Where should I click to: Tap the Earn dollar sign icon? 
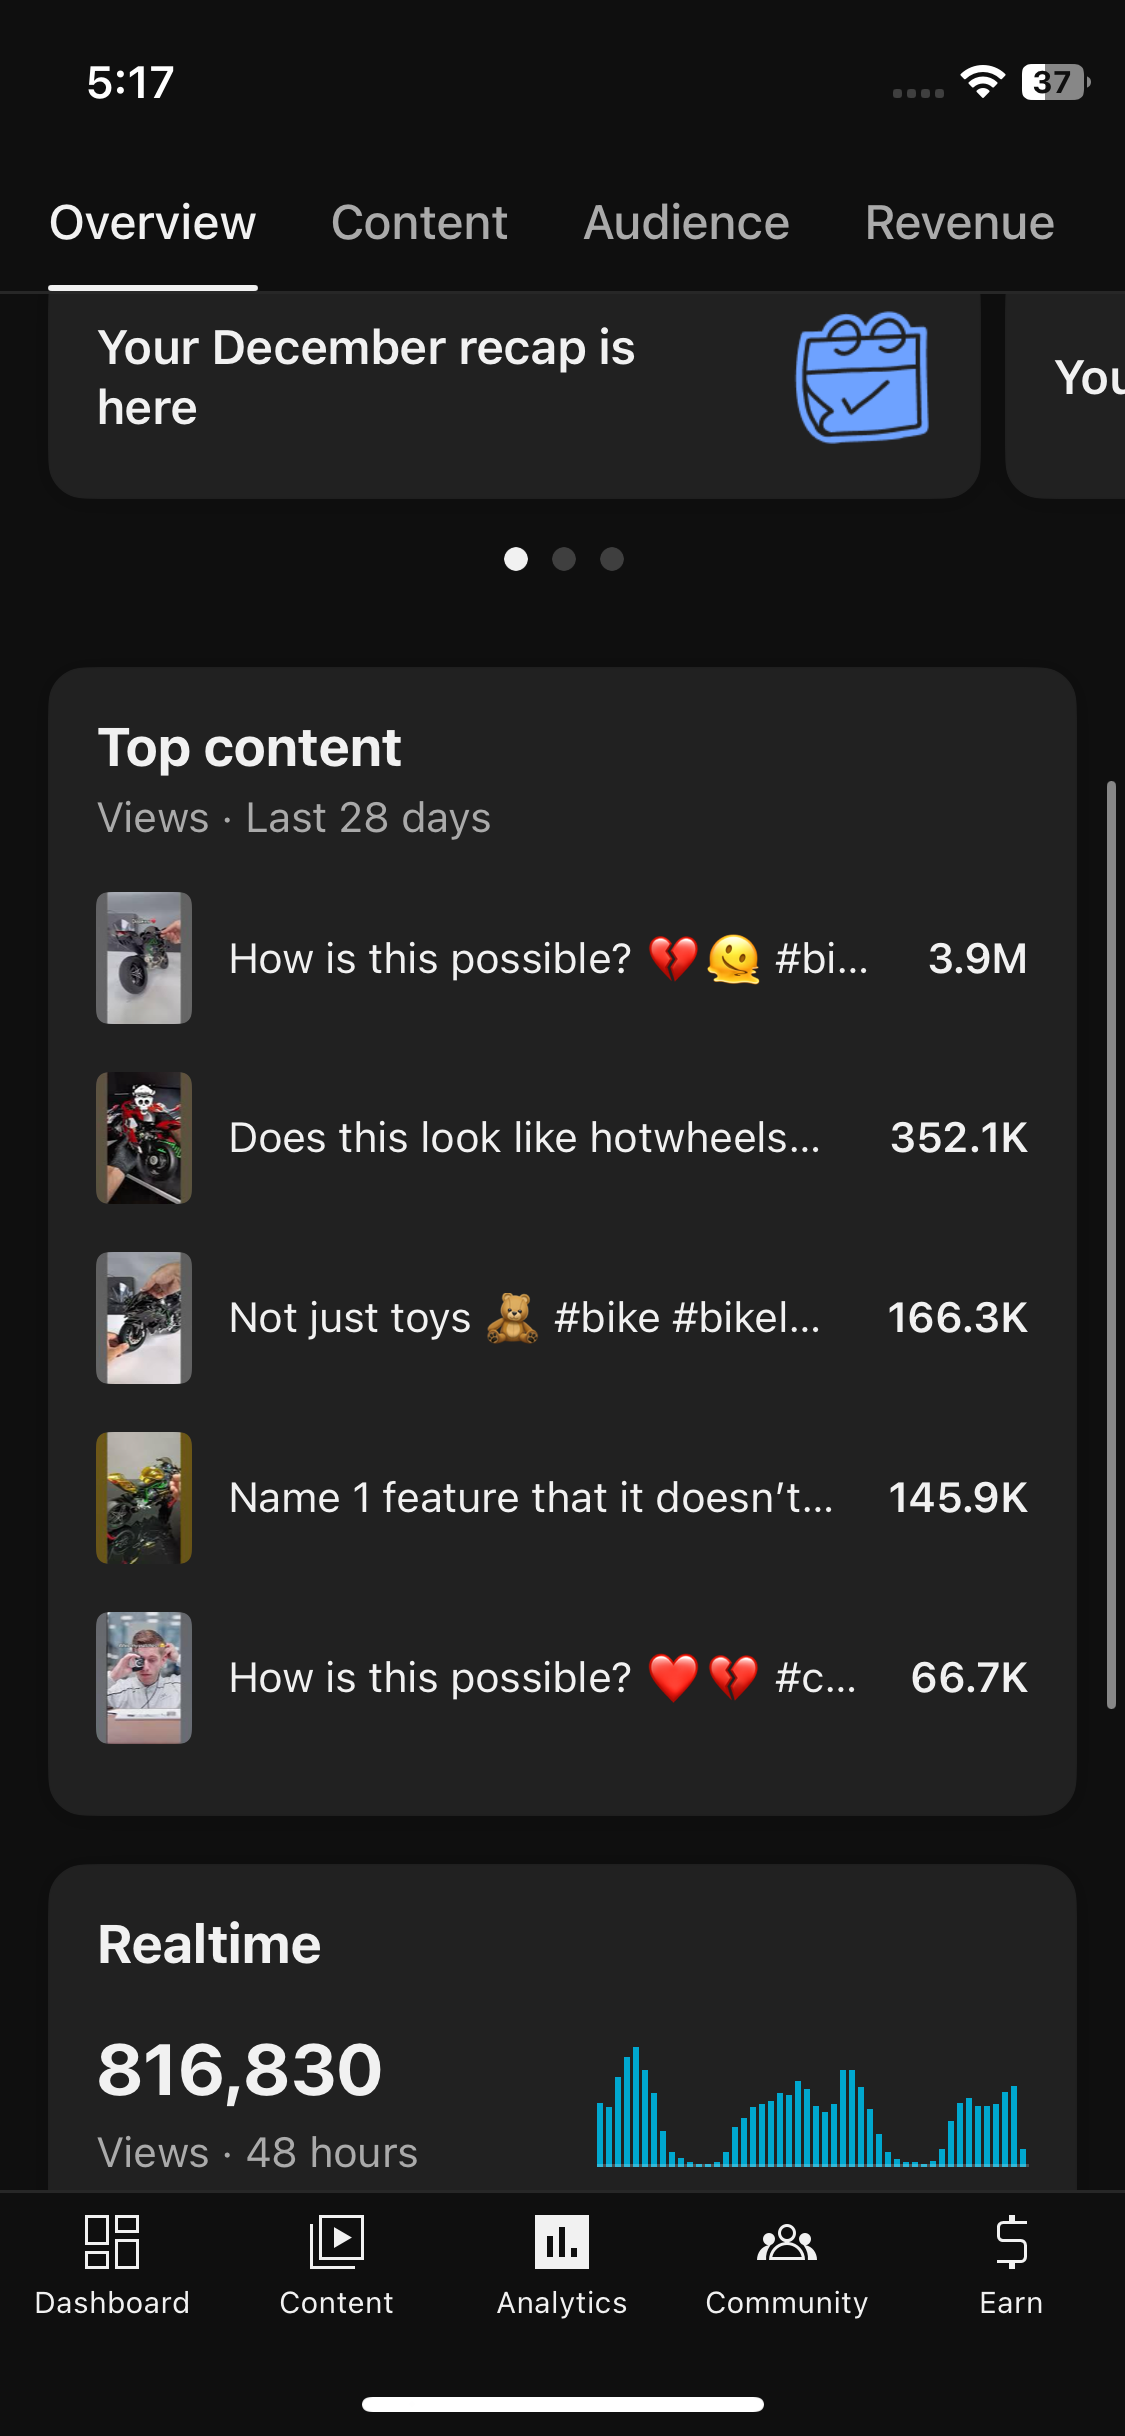pos(1011,2242)
